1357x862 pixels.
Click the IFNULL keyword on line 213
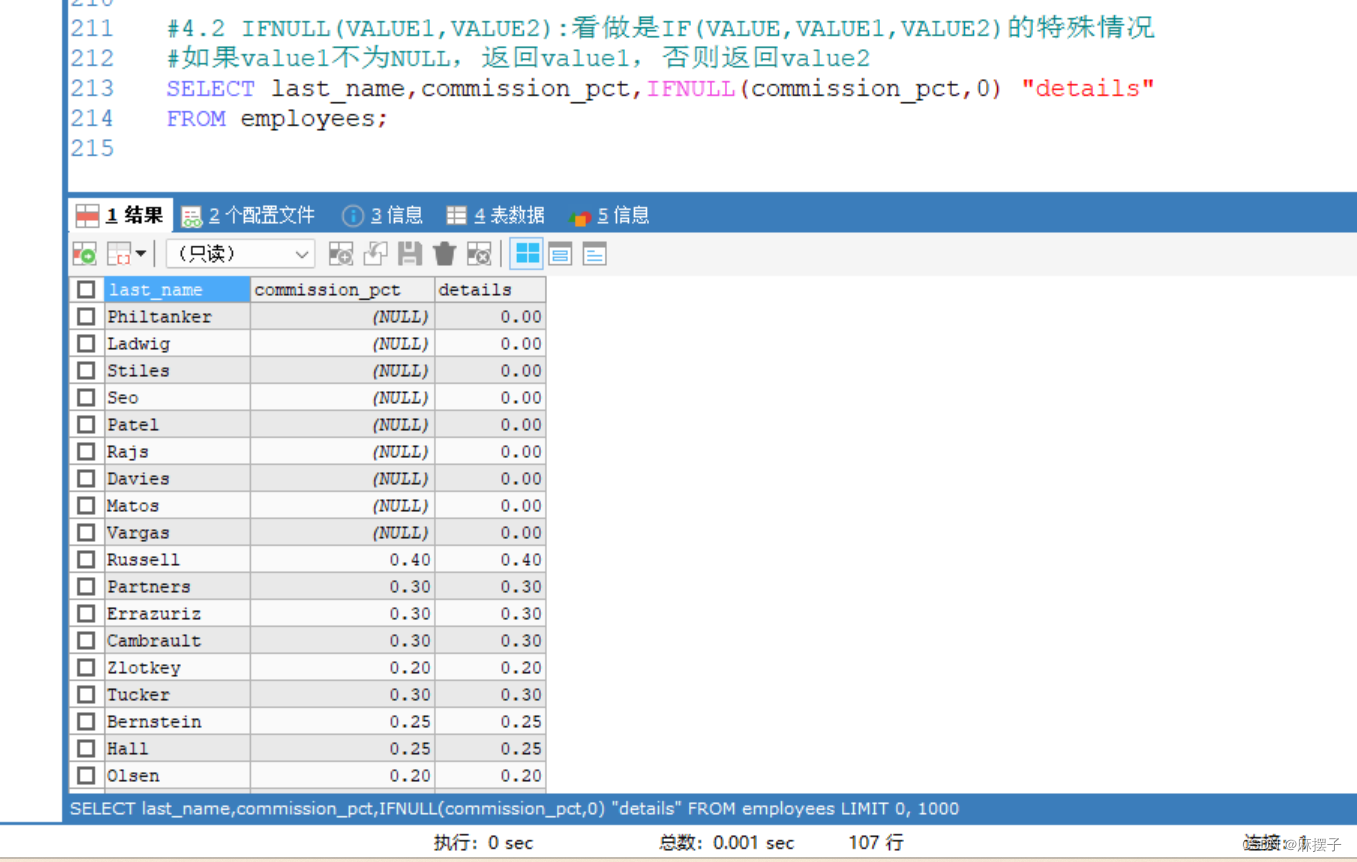[691, 88]
